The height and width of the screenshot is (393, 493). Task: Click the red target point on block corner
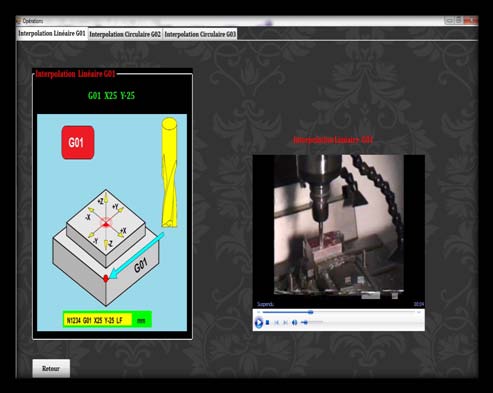106,278
